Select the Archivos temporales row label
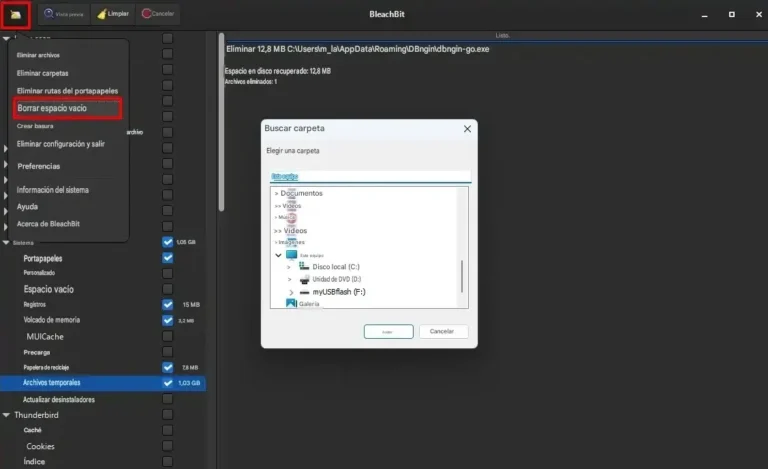The height and width of the screenshot is (469, 768). (x=51, y=383)
